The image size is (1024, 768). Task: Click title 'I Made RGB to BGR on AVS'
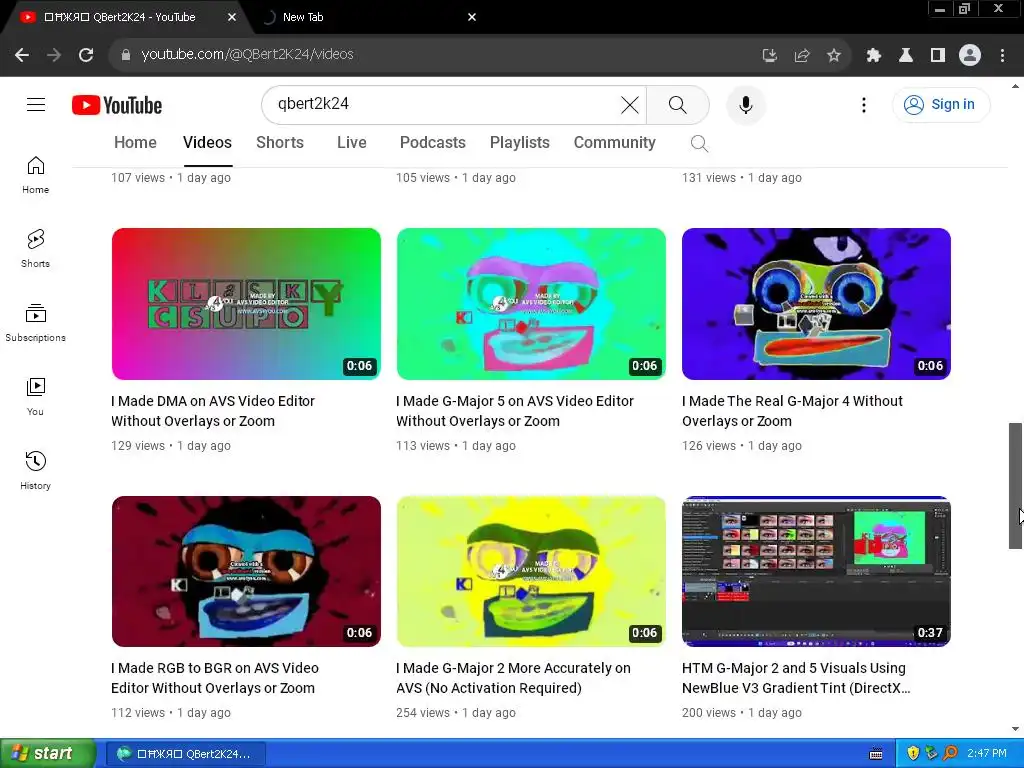[215, 678]
